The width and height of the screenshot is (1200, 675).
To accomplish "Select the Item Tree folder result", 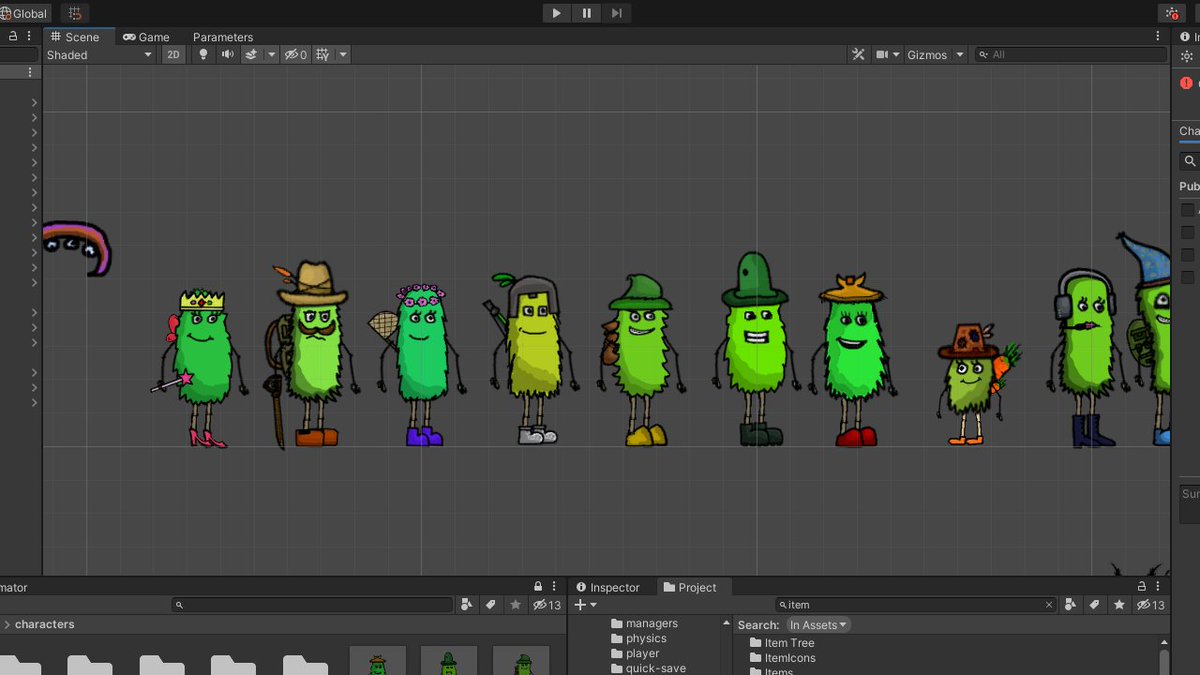I will click(x=781, y=643).
